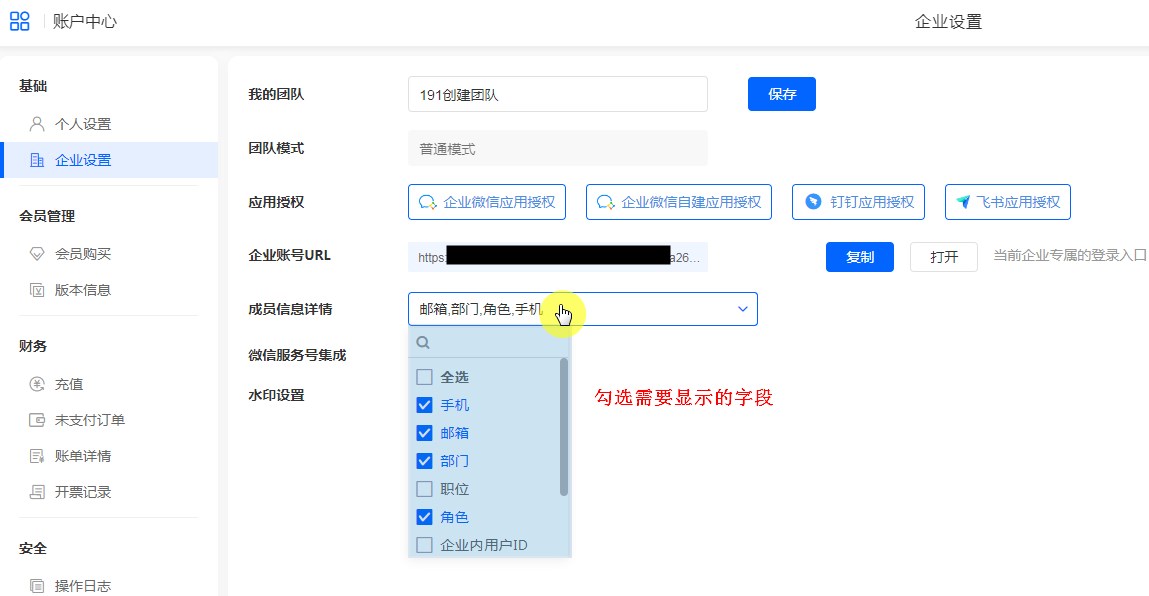Collapse the 成员信息详情 dropdown arrow

coord(743,309)
